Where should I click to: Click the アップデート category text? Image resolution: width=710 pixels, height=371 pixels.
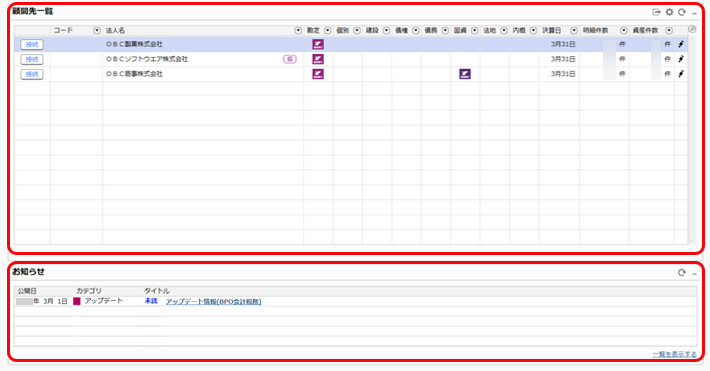click(103, 301)
